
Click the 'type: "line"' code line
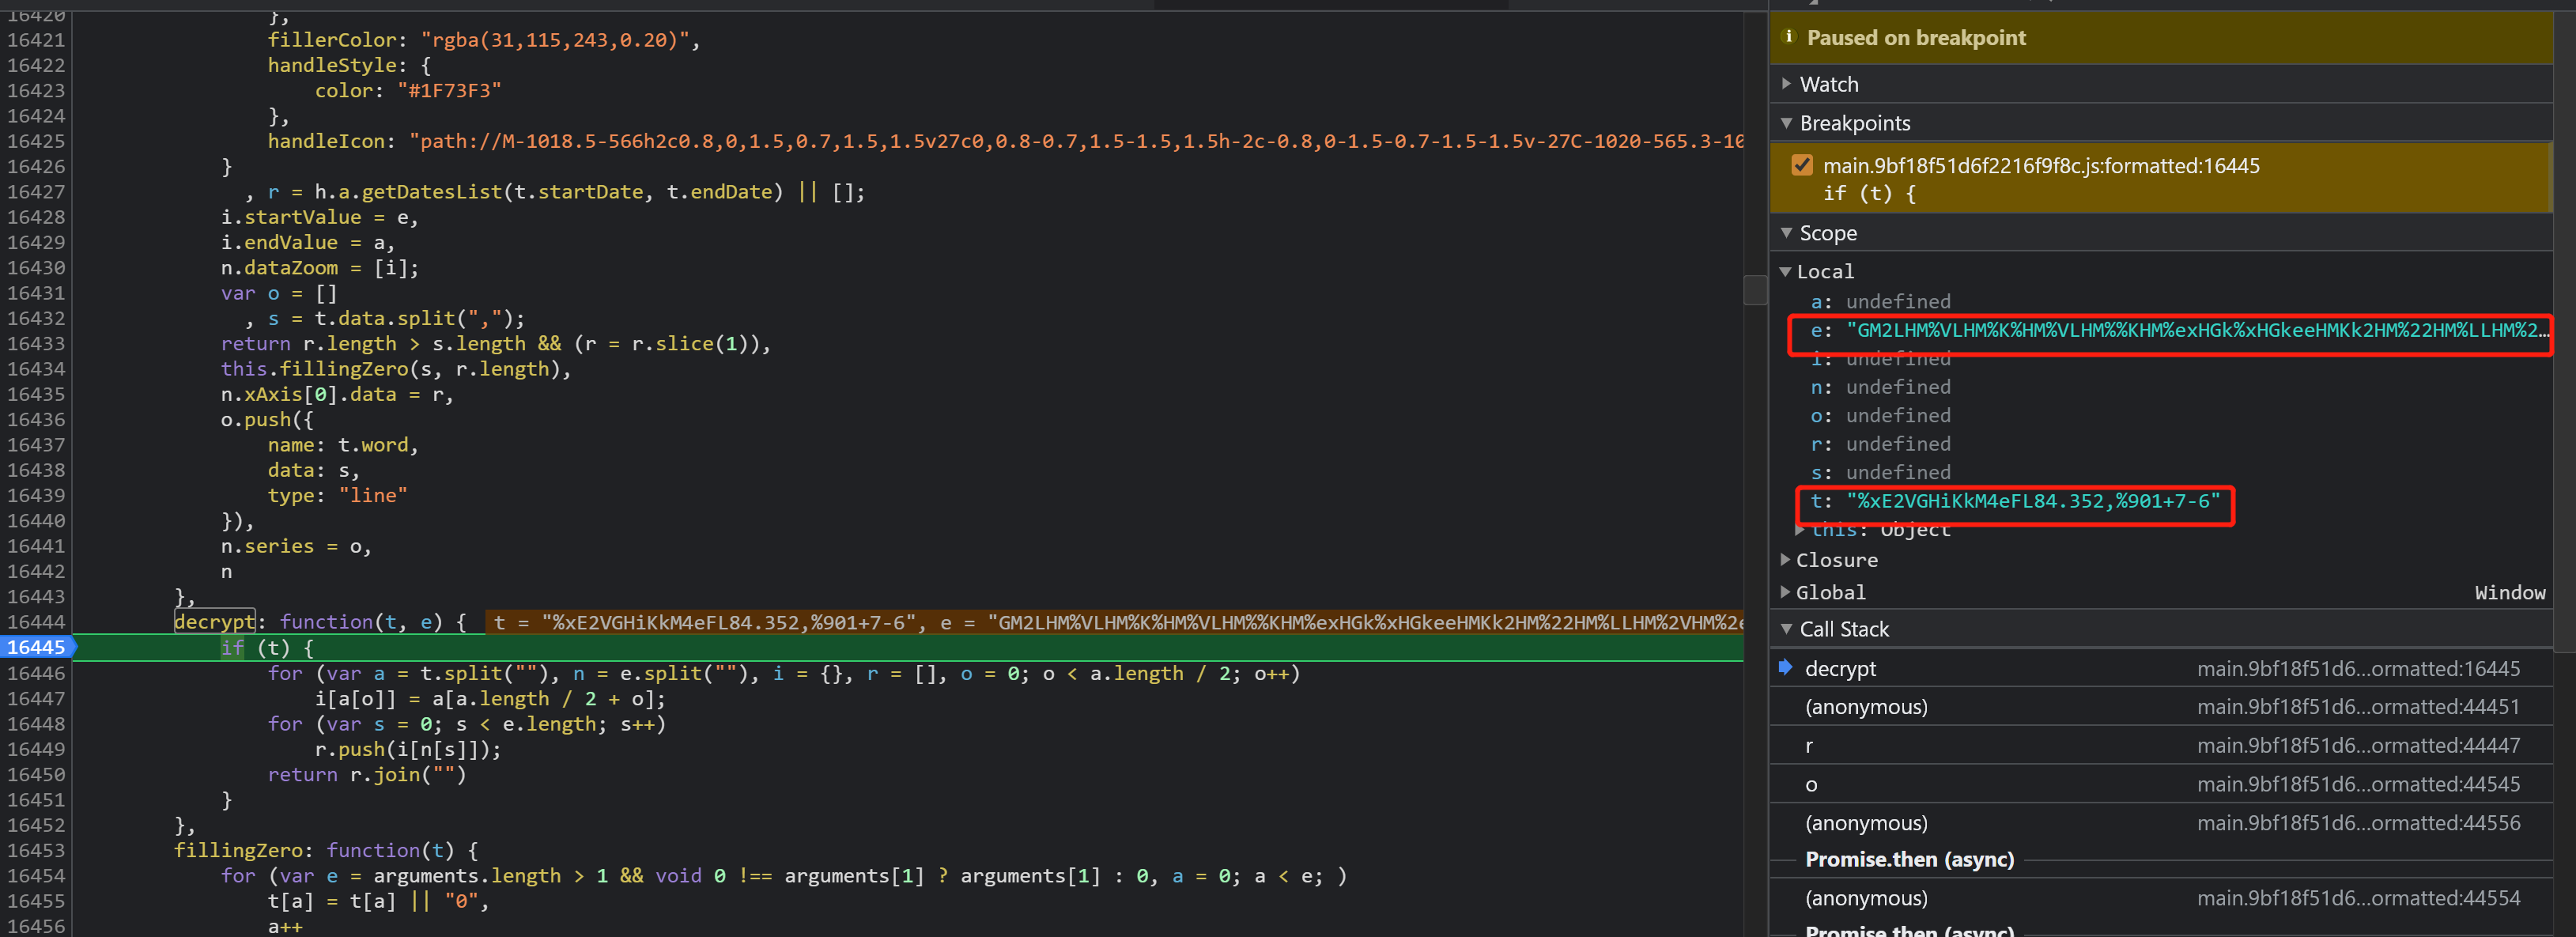pos(337,495)
